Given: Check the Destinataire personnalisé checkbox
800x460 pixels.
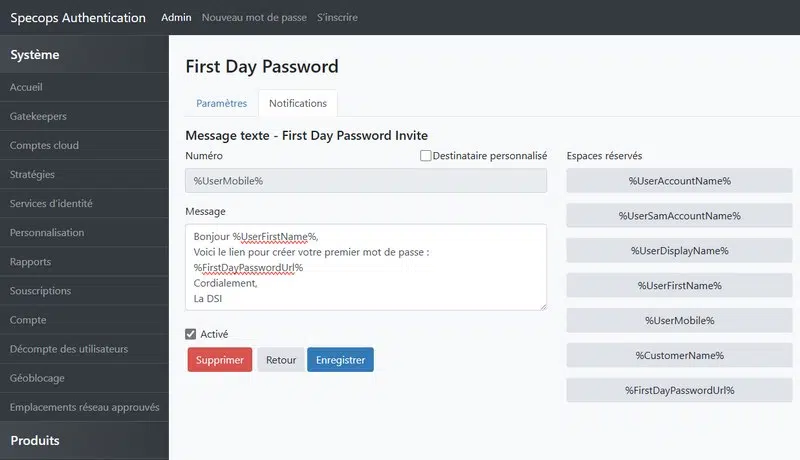Looking at the screenshot, I should (x=426, y=156).
